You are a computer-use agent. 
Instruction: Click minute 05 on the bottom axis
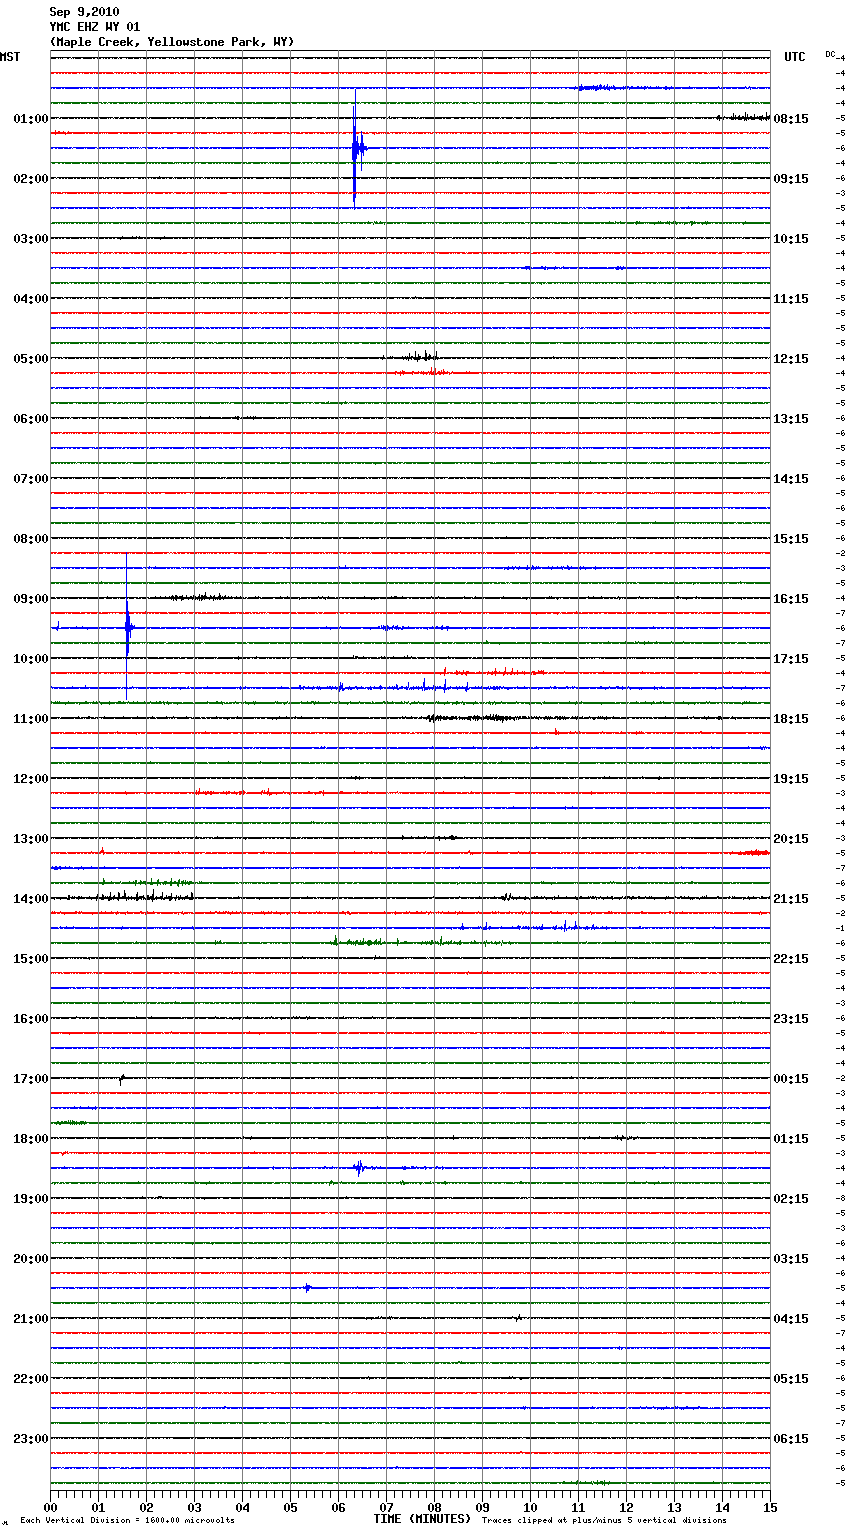pyautogui.click(x=290, y=1507)
